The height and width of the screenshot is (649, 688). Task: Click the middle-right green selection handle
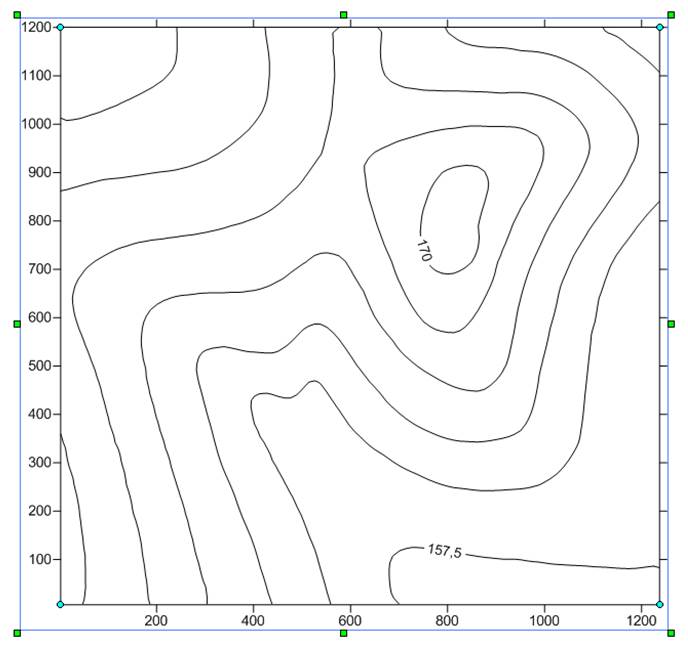[671, 324]
